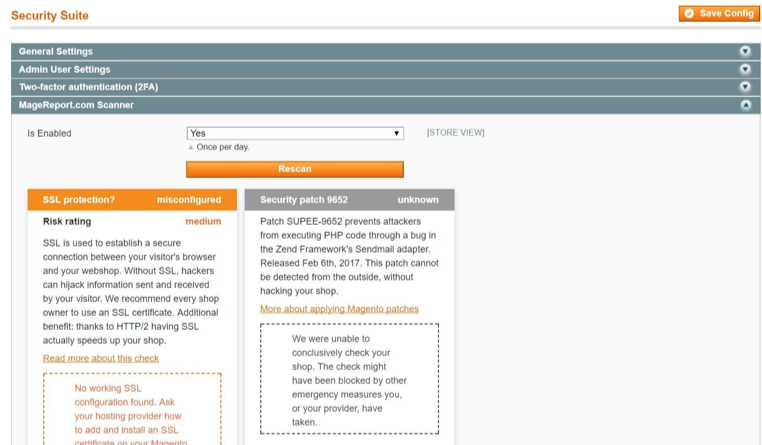The height and width of the screenshot is (445, 762).
Task: Open the General Settings header
Action: [386, 51]
